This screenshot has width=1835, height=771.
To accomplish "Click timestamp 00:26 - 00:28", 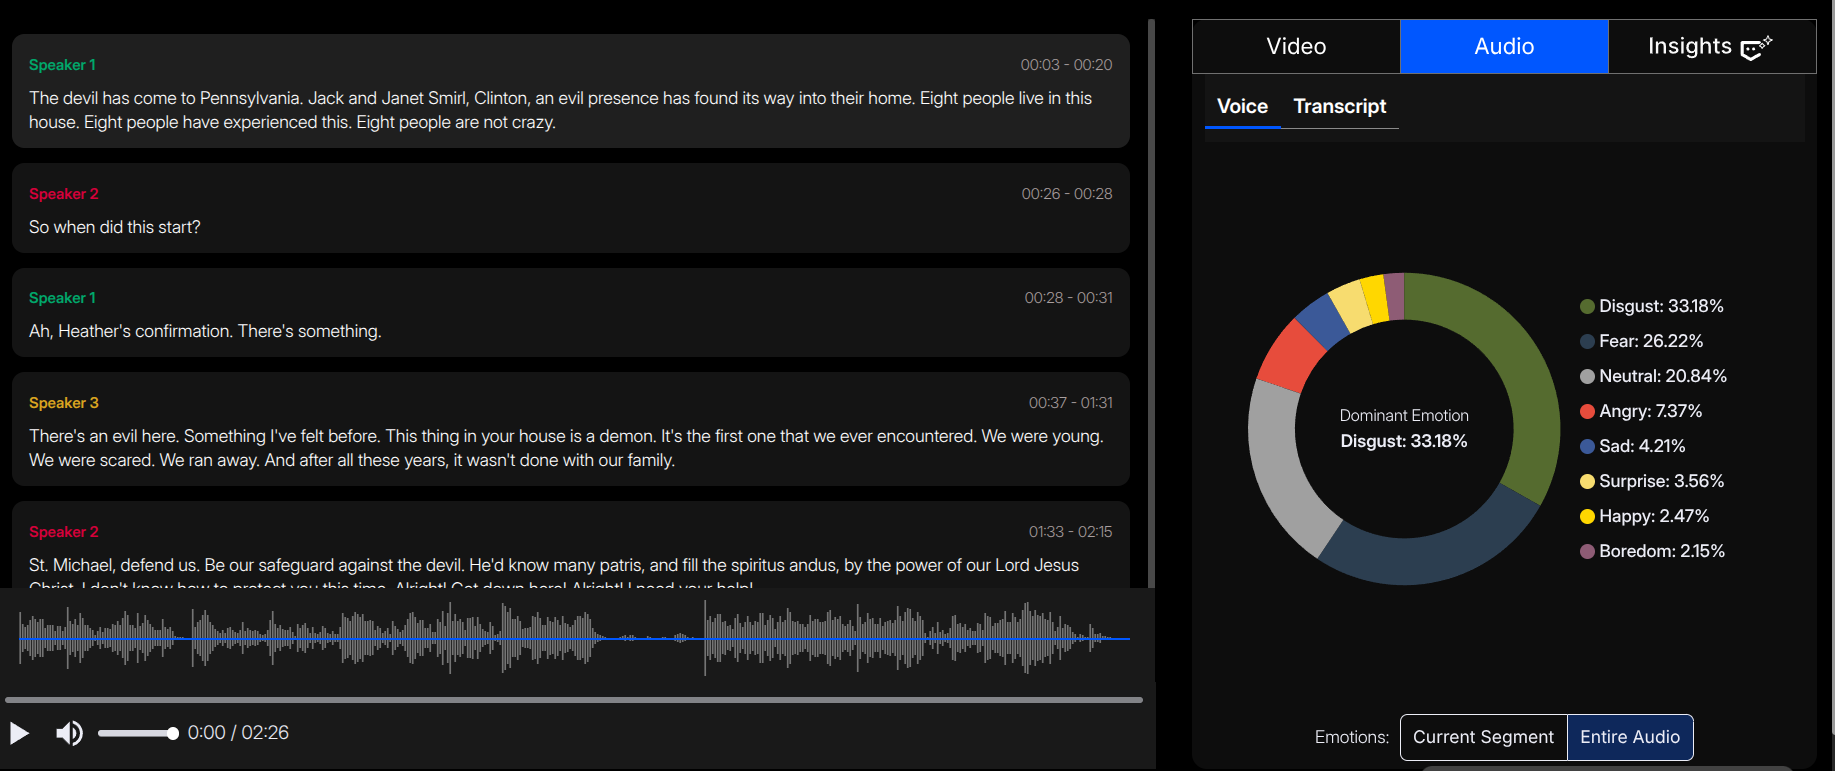I will click(x=1067, y=194).
